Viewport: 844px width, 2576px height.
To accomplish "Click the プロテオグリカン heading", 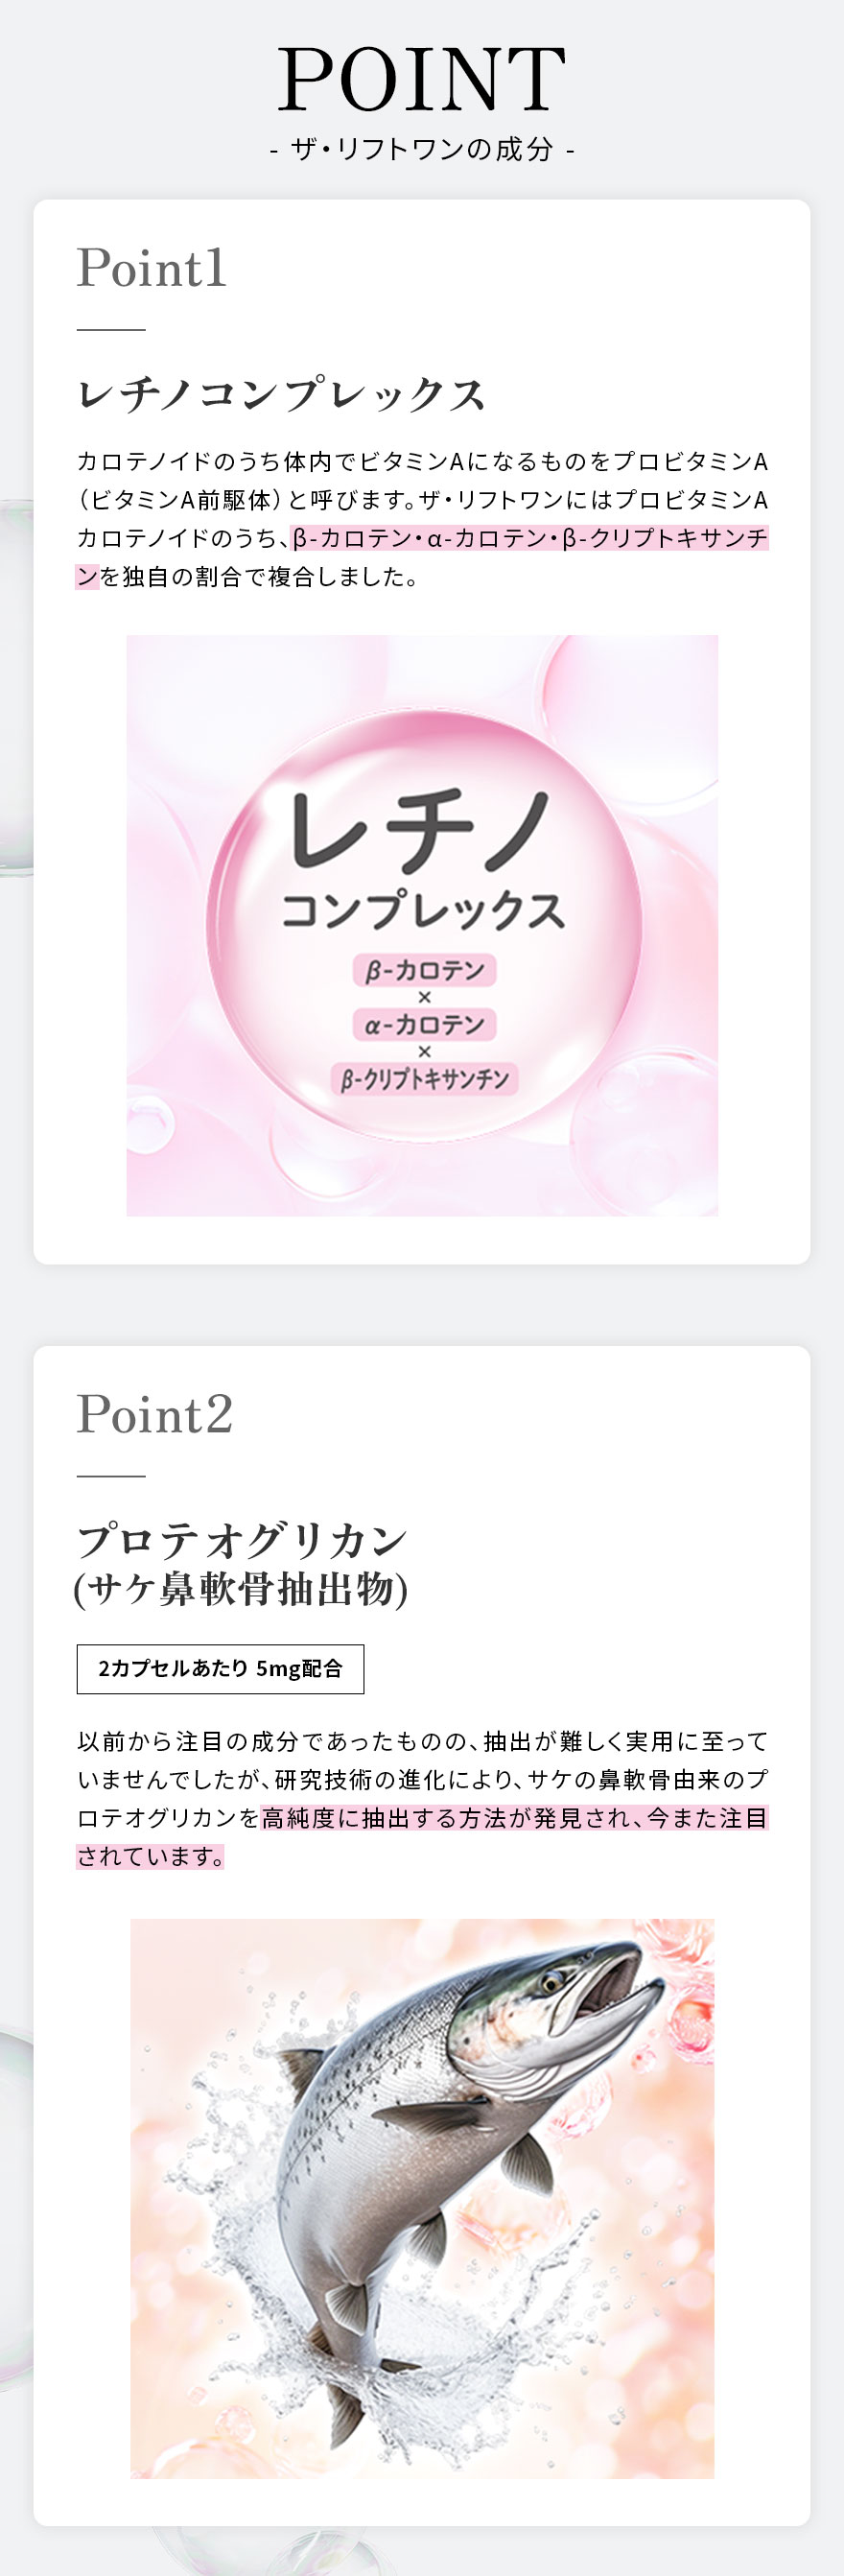I will pos(242,1540).
